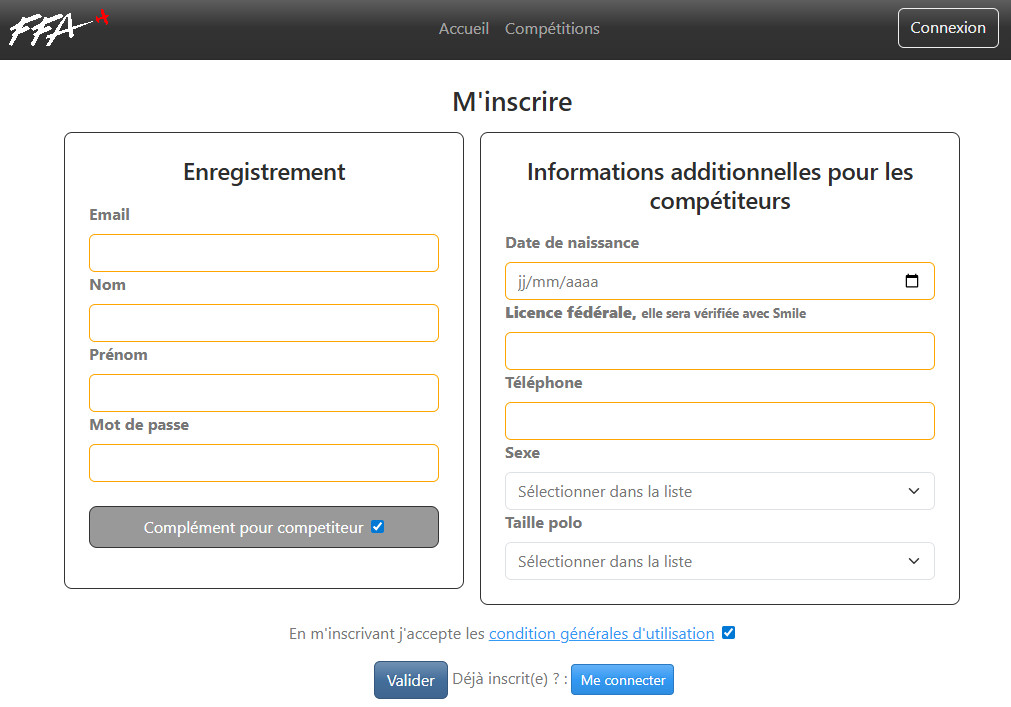Click the chevron arrow of the Sexe select

click(913, 491)
